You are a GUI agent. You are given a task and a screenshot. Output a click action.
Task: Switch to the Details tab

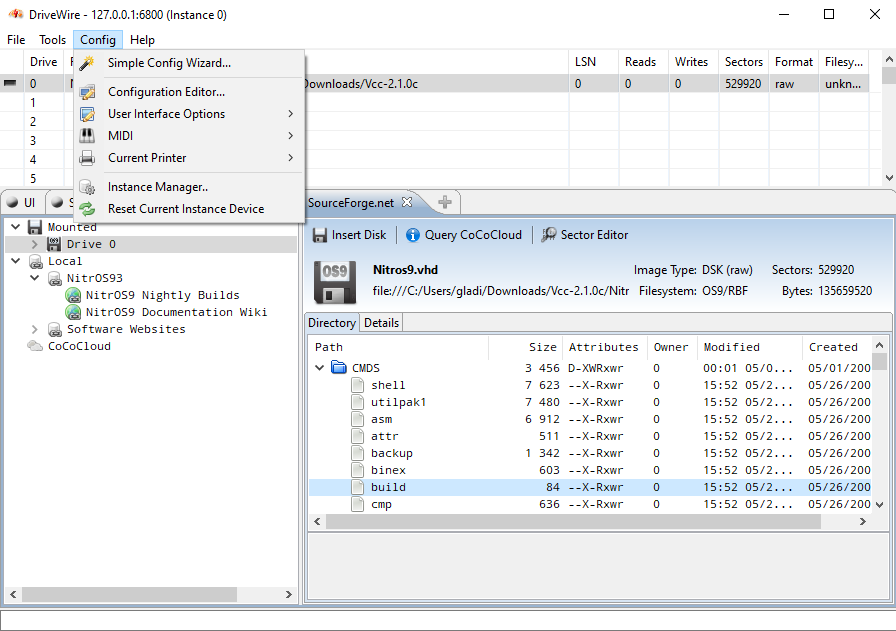381,323
